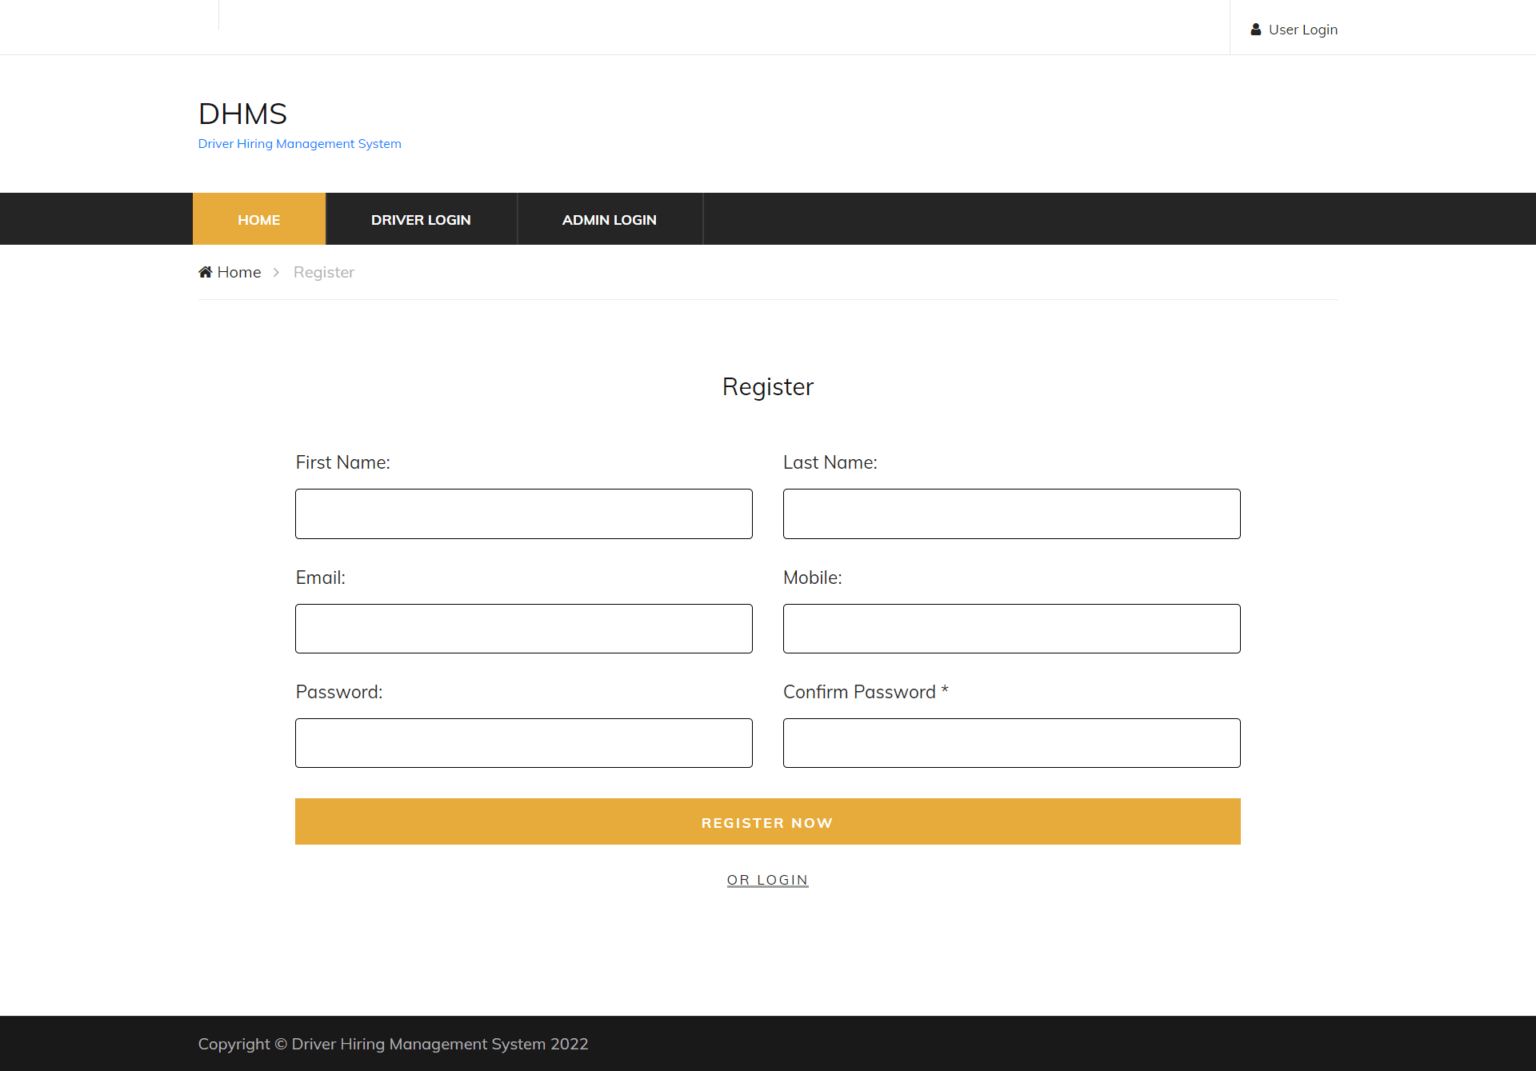Click the DHMS site title
This screenshot has height=1071, width=1536.
point(242,113)
